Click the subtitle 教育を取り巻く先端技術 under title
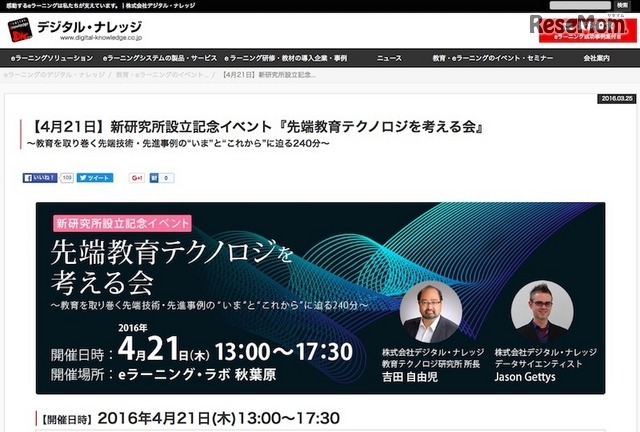 (178, 143)
